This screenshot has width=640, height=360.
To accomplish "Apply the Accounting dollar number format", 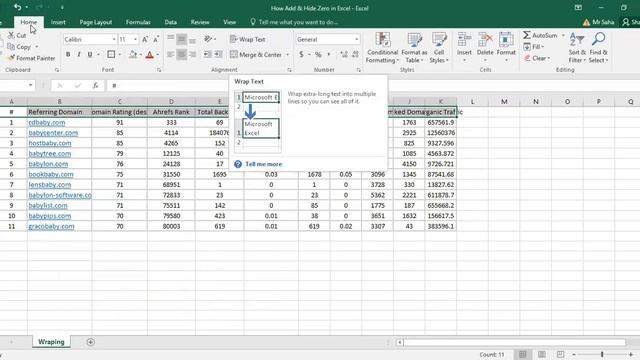I will pyautogui.click(x=301, y=54).
